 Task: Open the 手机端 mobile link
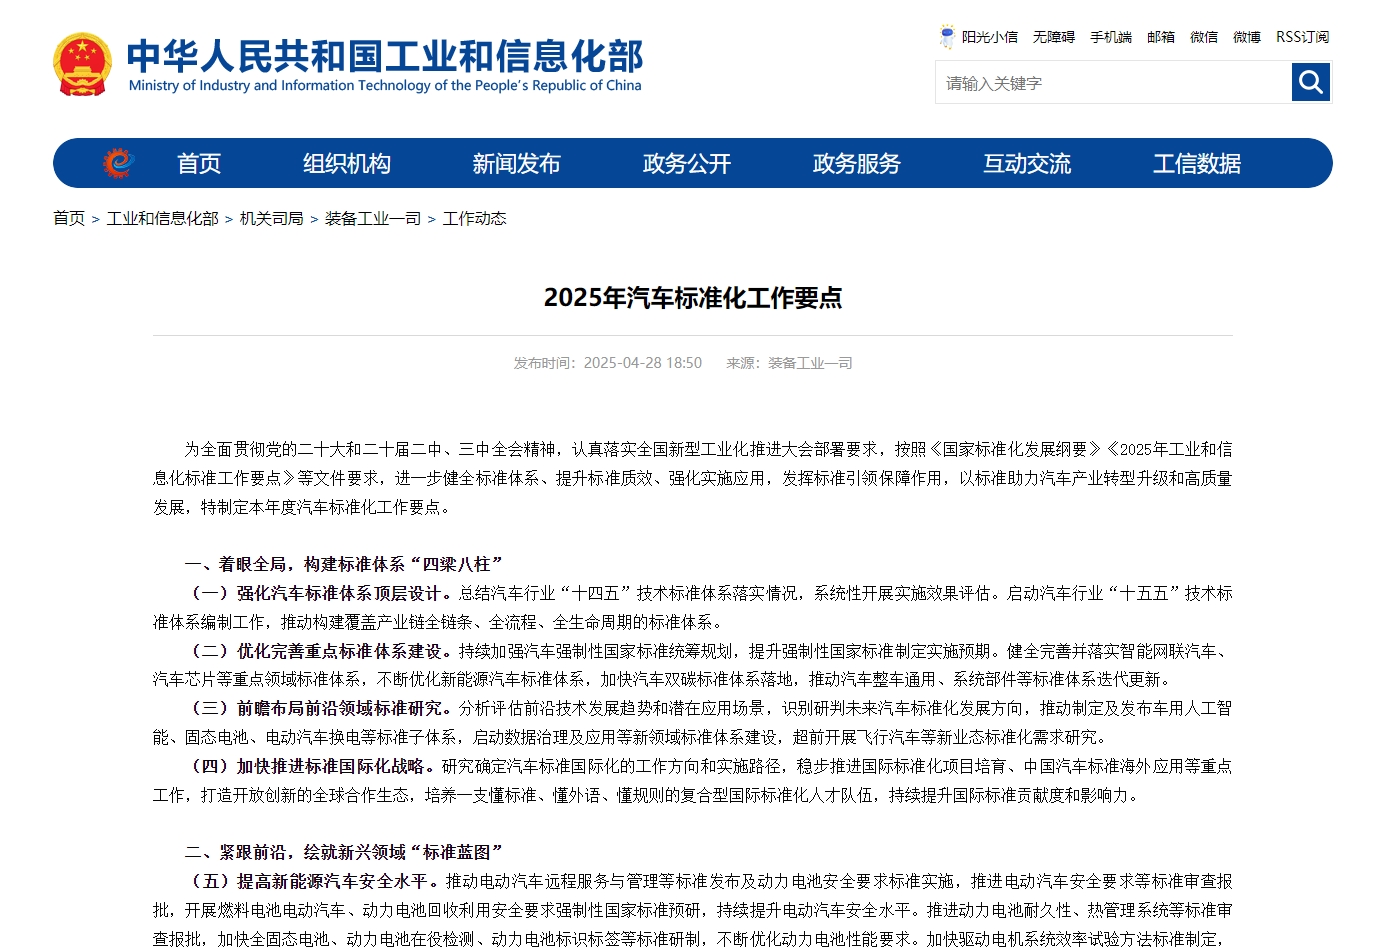(1111, 37)
